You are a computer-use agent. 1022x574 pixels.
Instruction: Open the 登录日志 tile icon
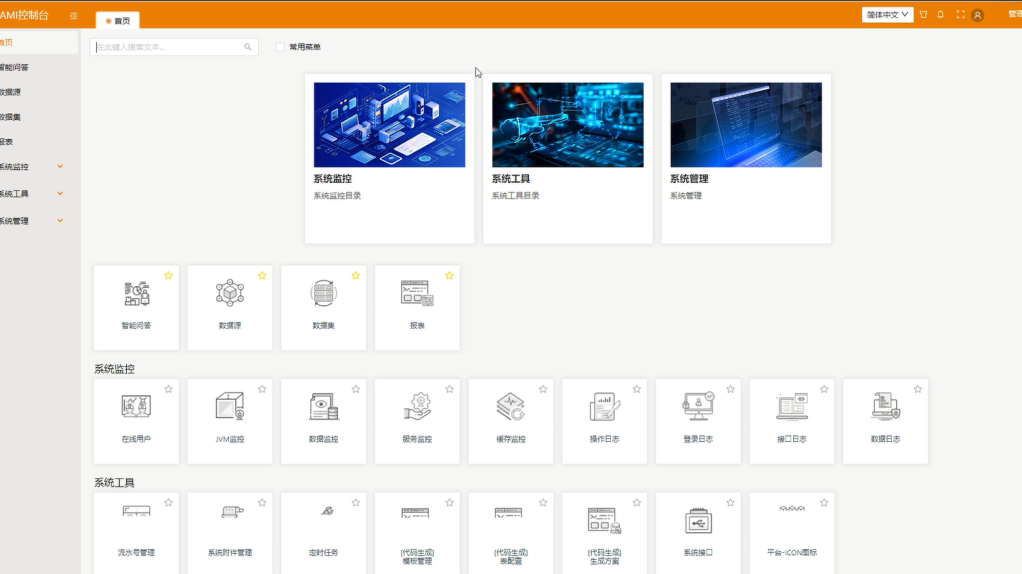698,406
